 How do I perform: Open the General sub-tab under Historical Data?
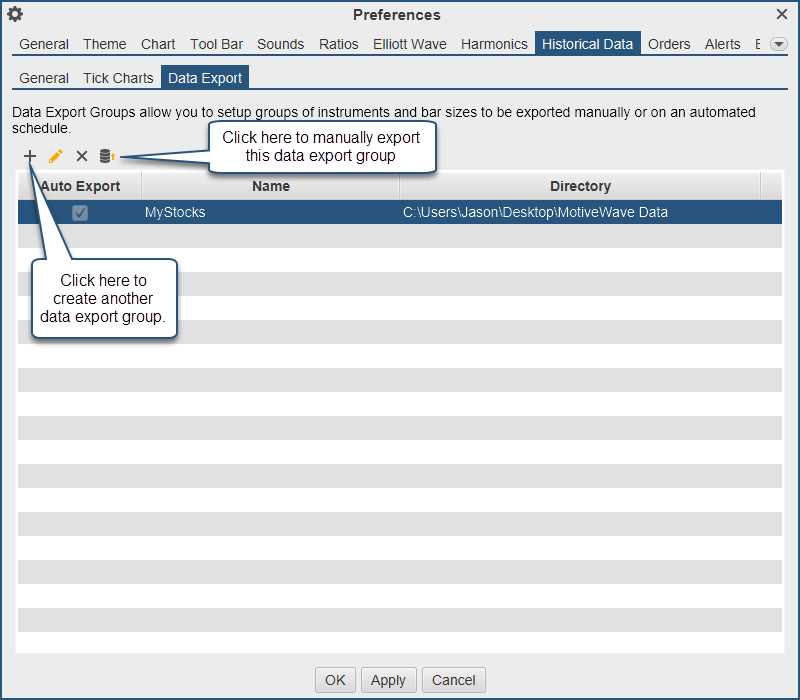click(x=44, y=78)
